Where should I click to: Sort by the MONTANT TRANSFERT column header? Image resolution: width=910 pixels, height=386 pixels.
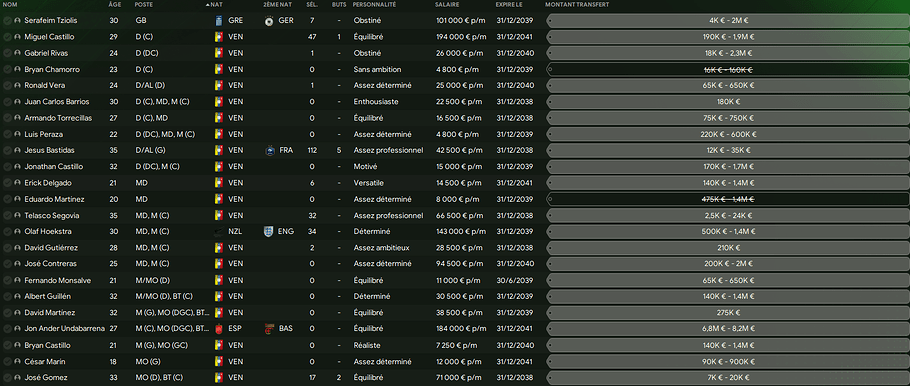click(x=577, y=5)
